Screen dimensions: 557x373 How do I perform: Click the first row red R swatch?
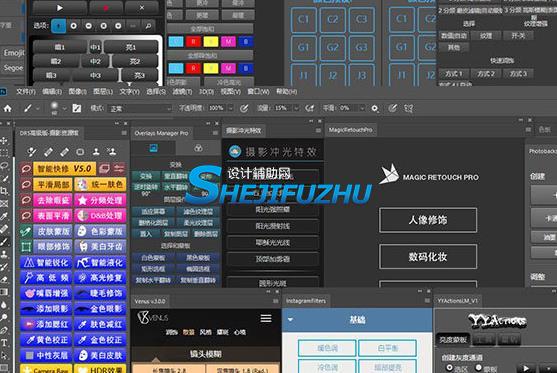coord(193,42)
